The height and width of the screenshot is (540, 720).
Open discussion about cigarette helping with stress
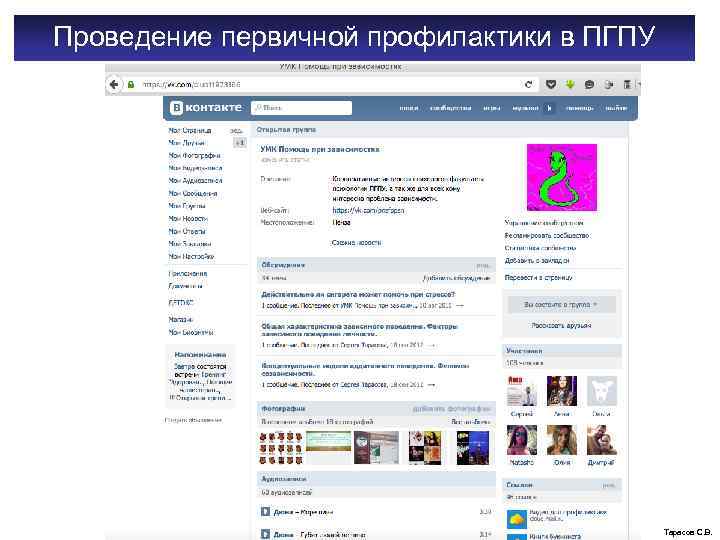[x=358, y=294]
